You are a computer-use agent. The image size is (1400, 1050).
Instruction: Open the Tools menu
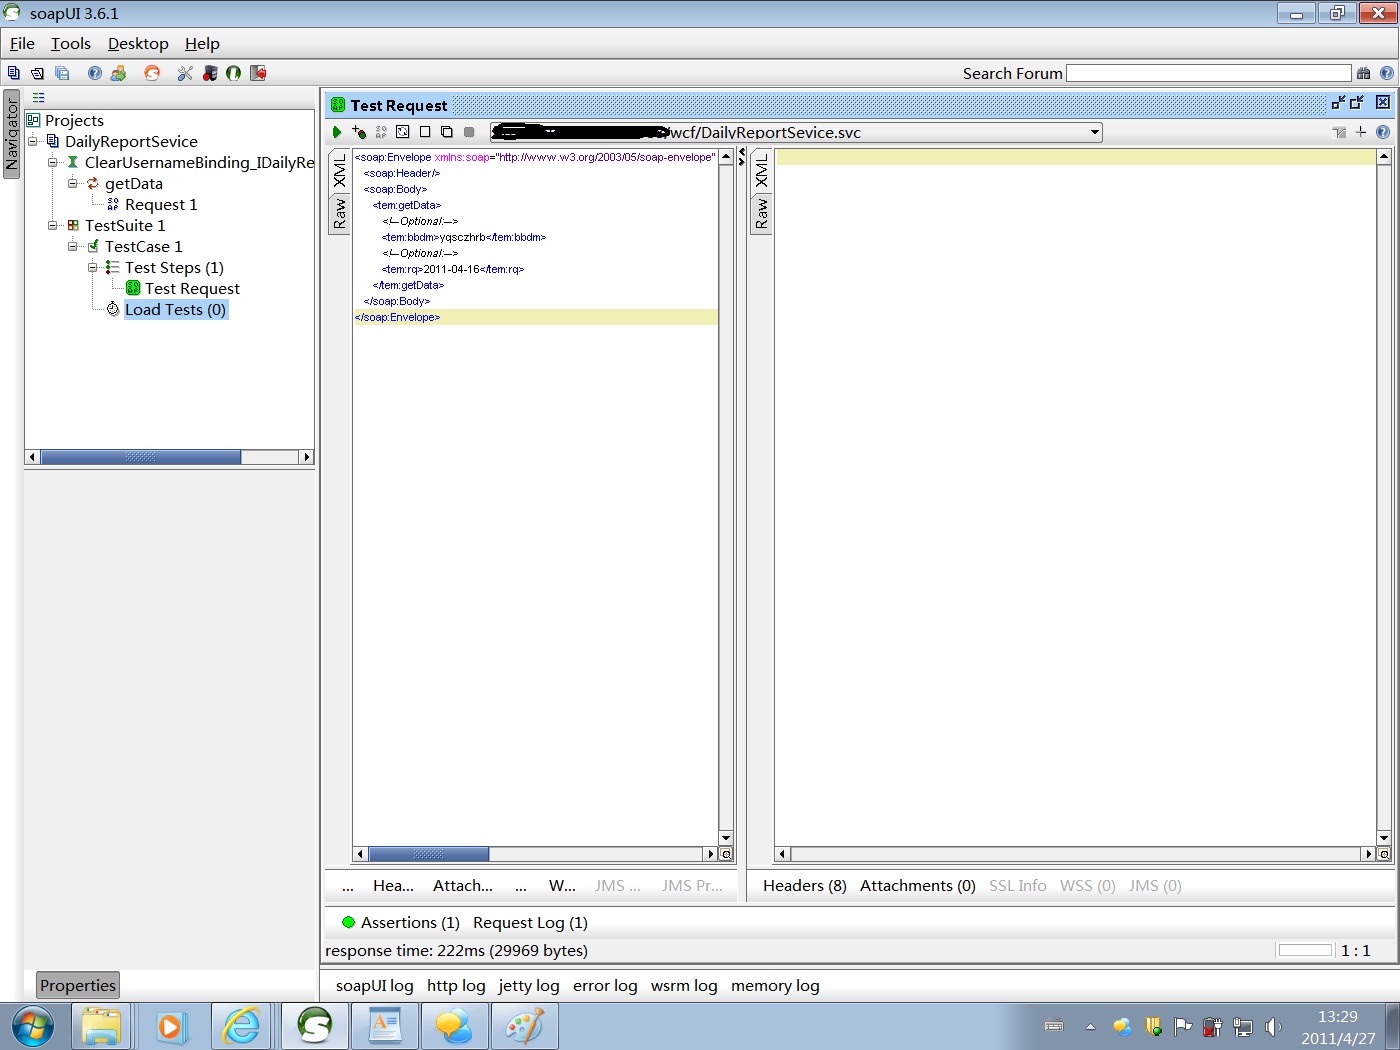71,44
